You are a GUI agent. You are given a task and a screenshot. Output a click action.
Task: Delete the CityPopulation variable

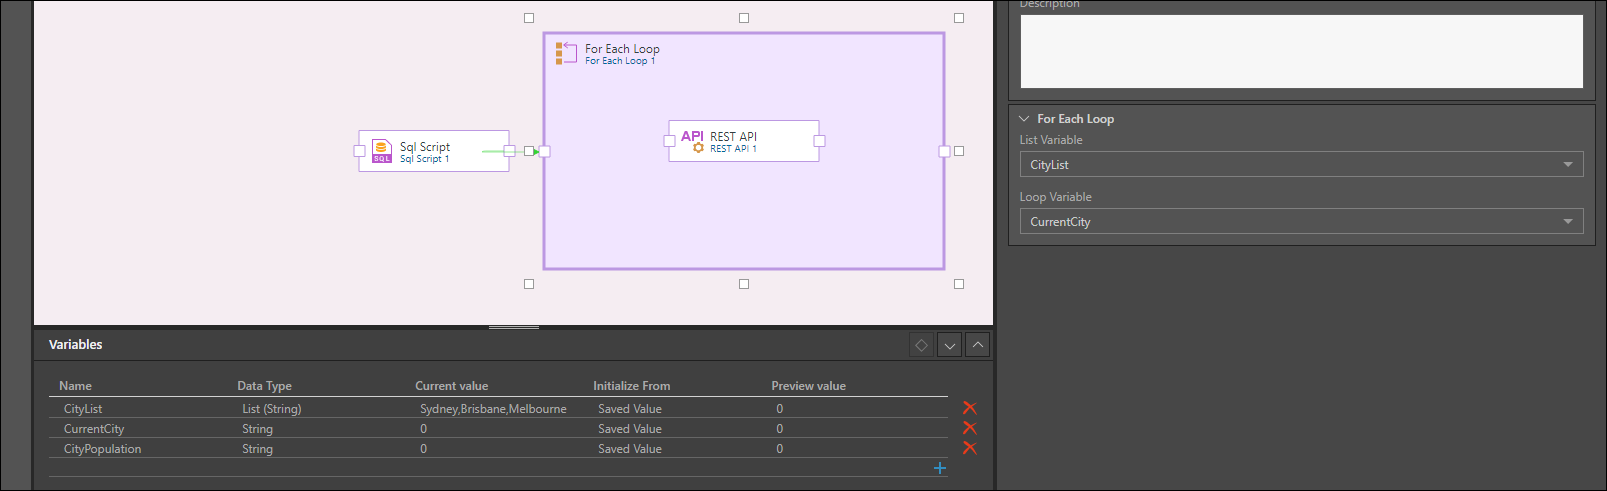click(969, 448)
